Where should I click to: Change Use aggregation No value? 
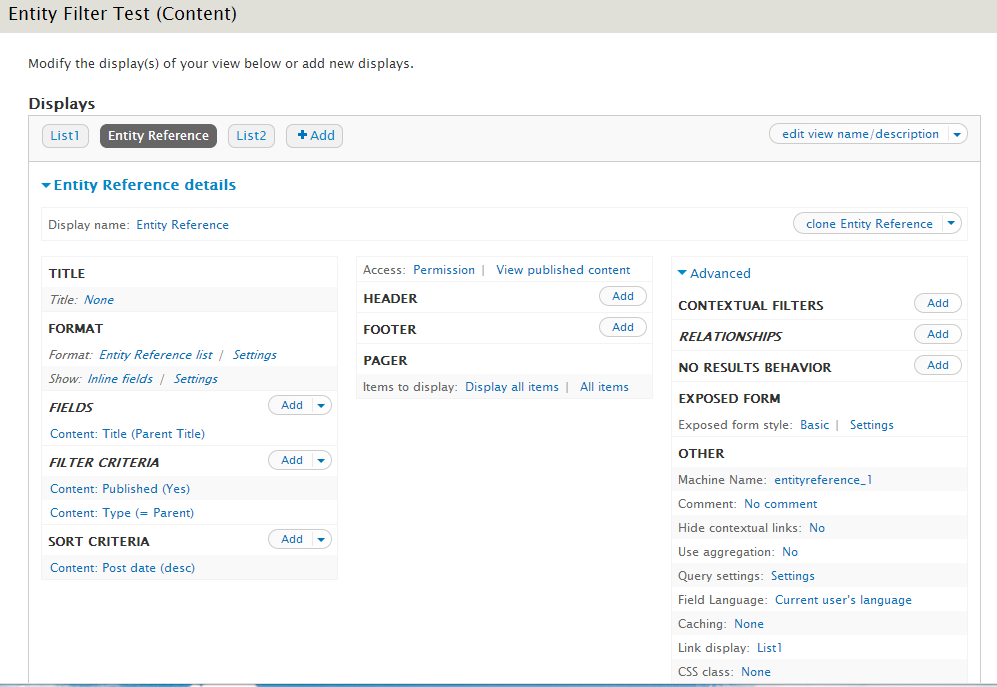(x=790, y=552)
